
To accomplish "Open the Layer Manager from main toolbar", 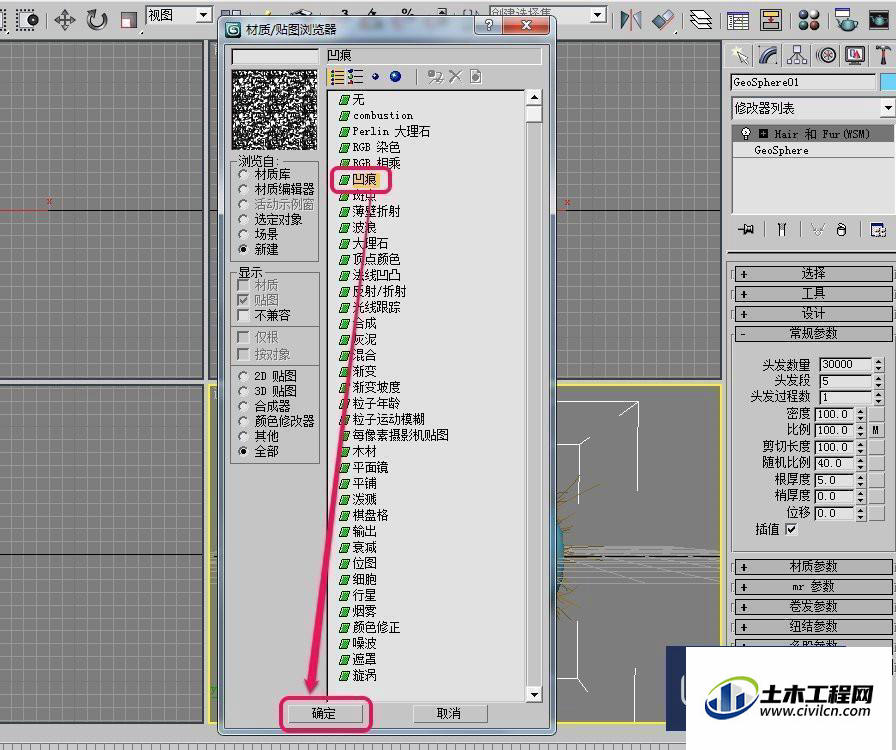I will click(700, 20).
